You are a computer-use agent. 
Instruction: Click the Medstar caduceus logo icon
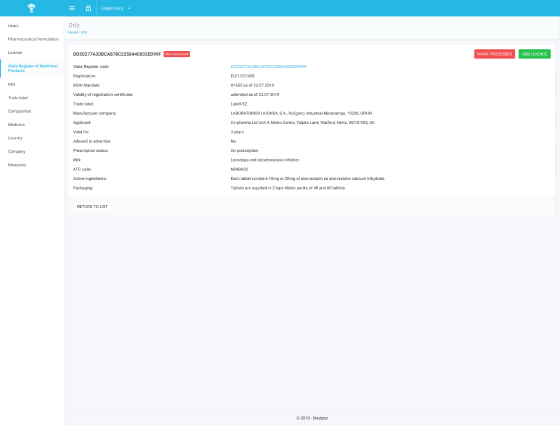point(32,8)
